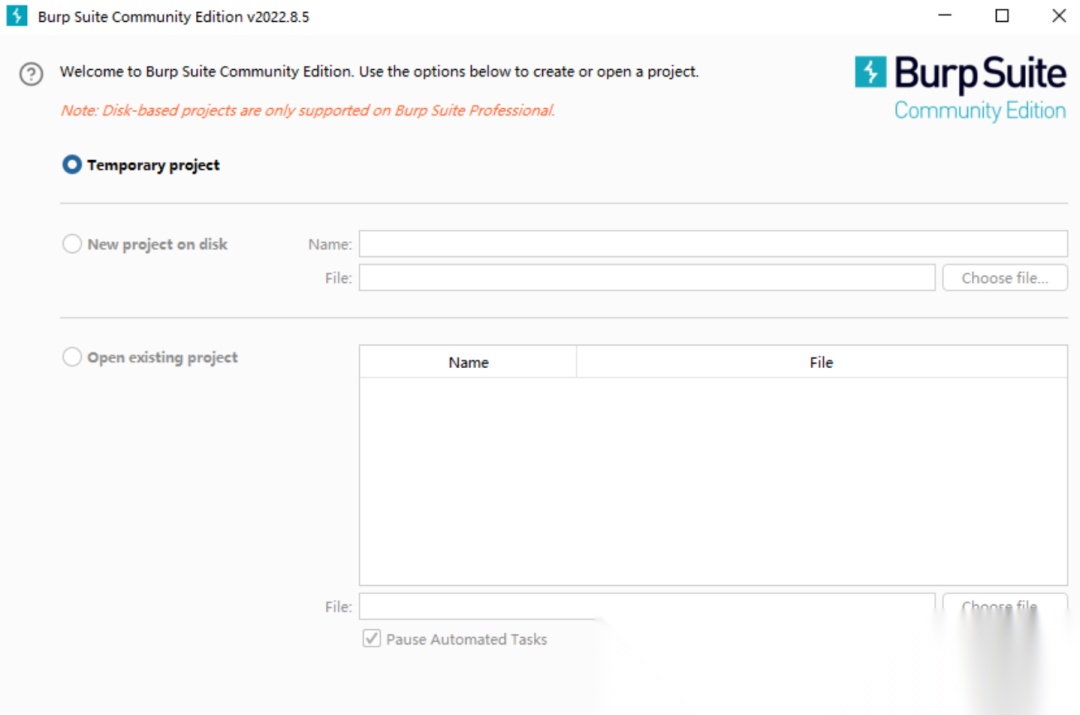Sort by the File column header
The width and height of the screenshot is (1080, 715).
tap(821, 362)
